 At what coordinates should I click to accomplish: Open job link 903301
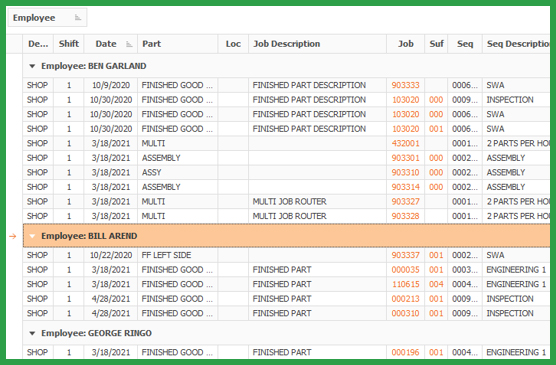click(405, 158)
